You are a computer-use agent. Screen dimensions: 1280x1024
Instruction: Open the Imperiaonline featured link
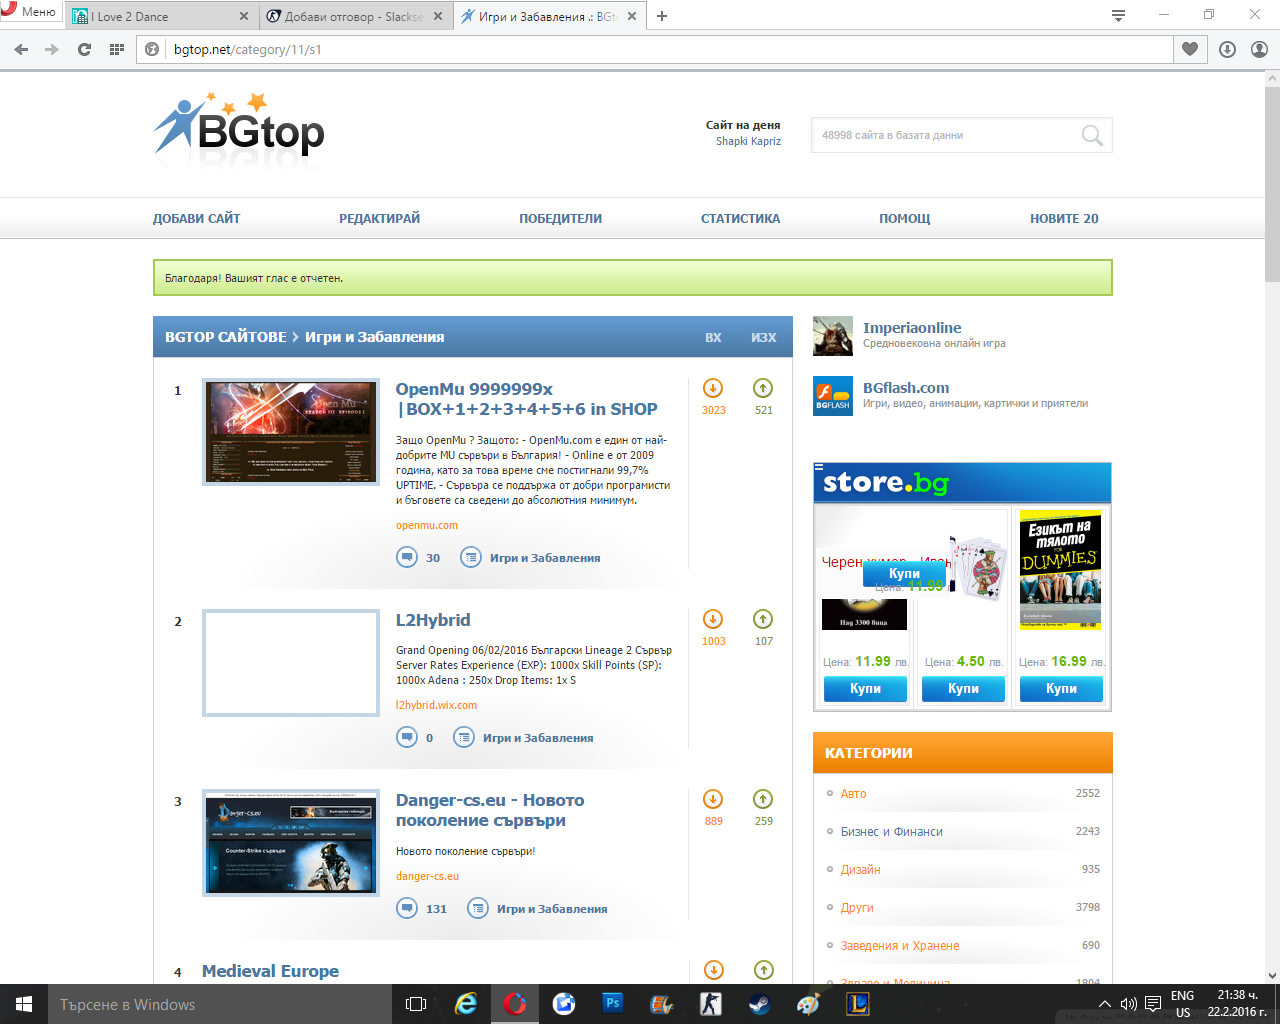click(x=912, y=327)
